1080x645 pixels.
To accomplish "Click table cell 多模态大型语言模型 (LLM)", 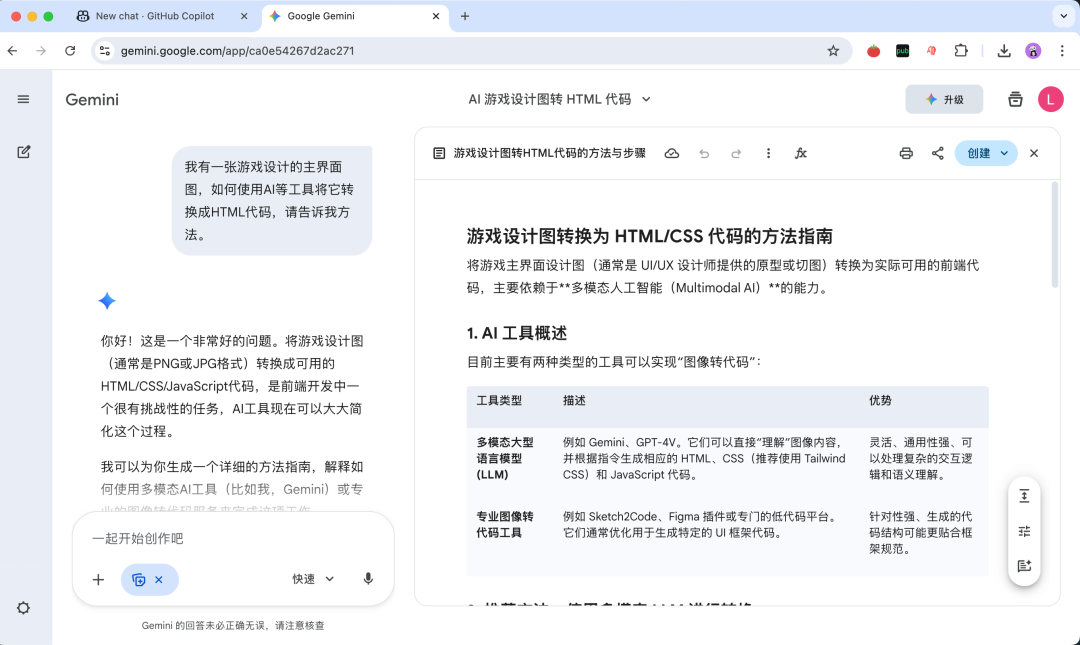I will tap(505, 458).
